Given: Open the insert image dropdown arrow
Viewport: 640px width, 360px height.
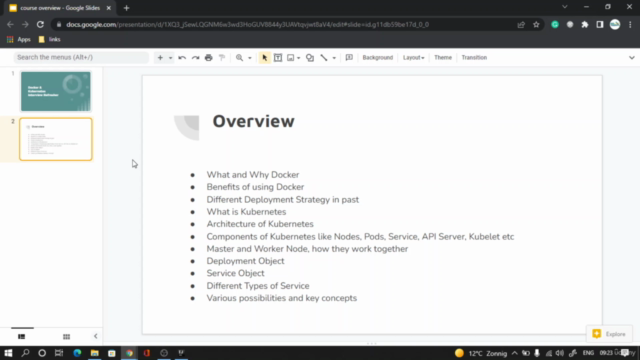Looking at the screenshot, I should (x=299, y=58).
